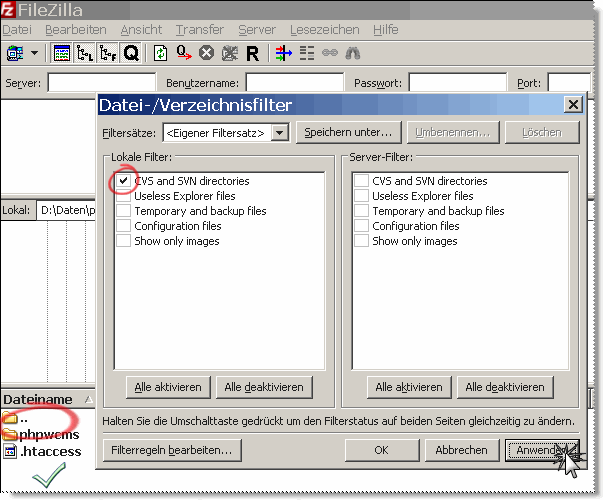
Task: Open the Ansicht menu
Action: pyautogui.click(x=142, y=30)
